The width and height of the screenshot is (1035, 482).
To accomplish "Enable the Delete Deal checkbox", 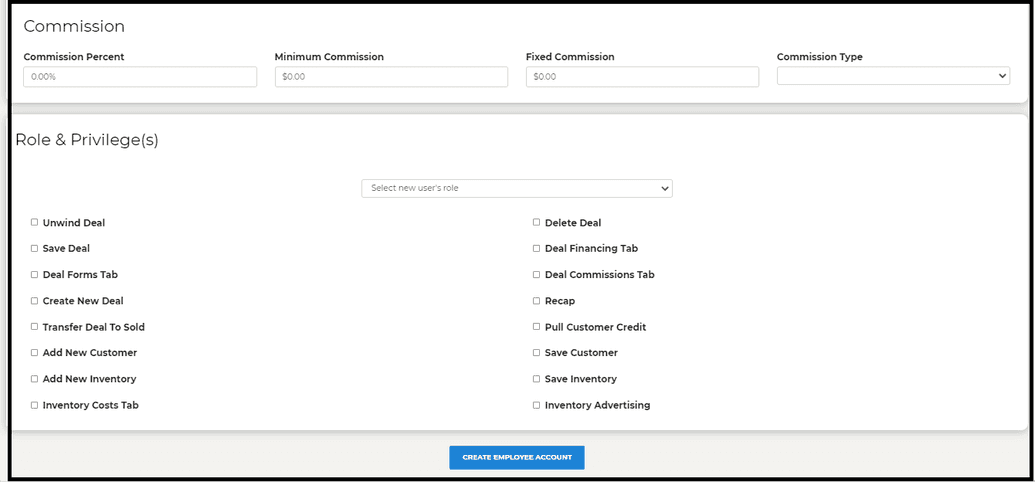I will click(x=537, y=223).
